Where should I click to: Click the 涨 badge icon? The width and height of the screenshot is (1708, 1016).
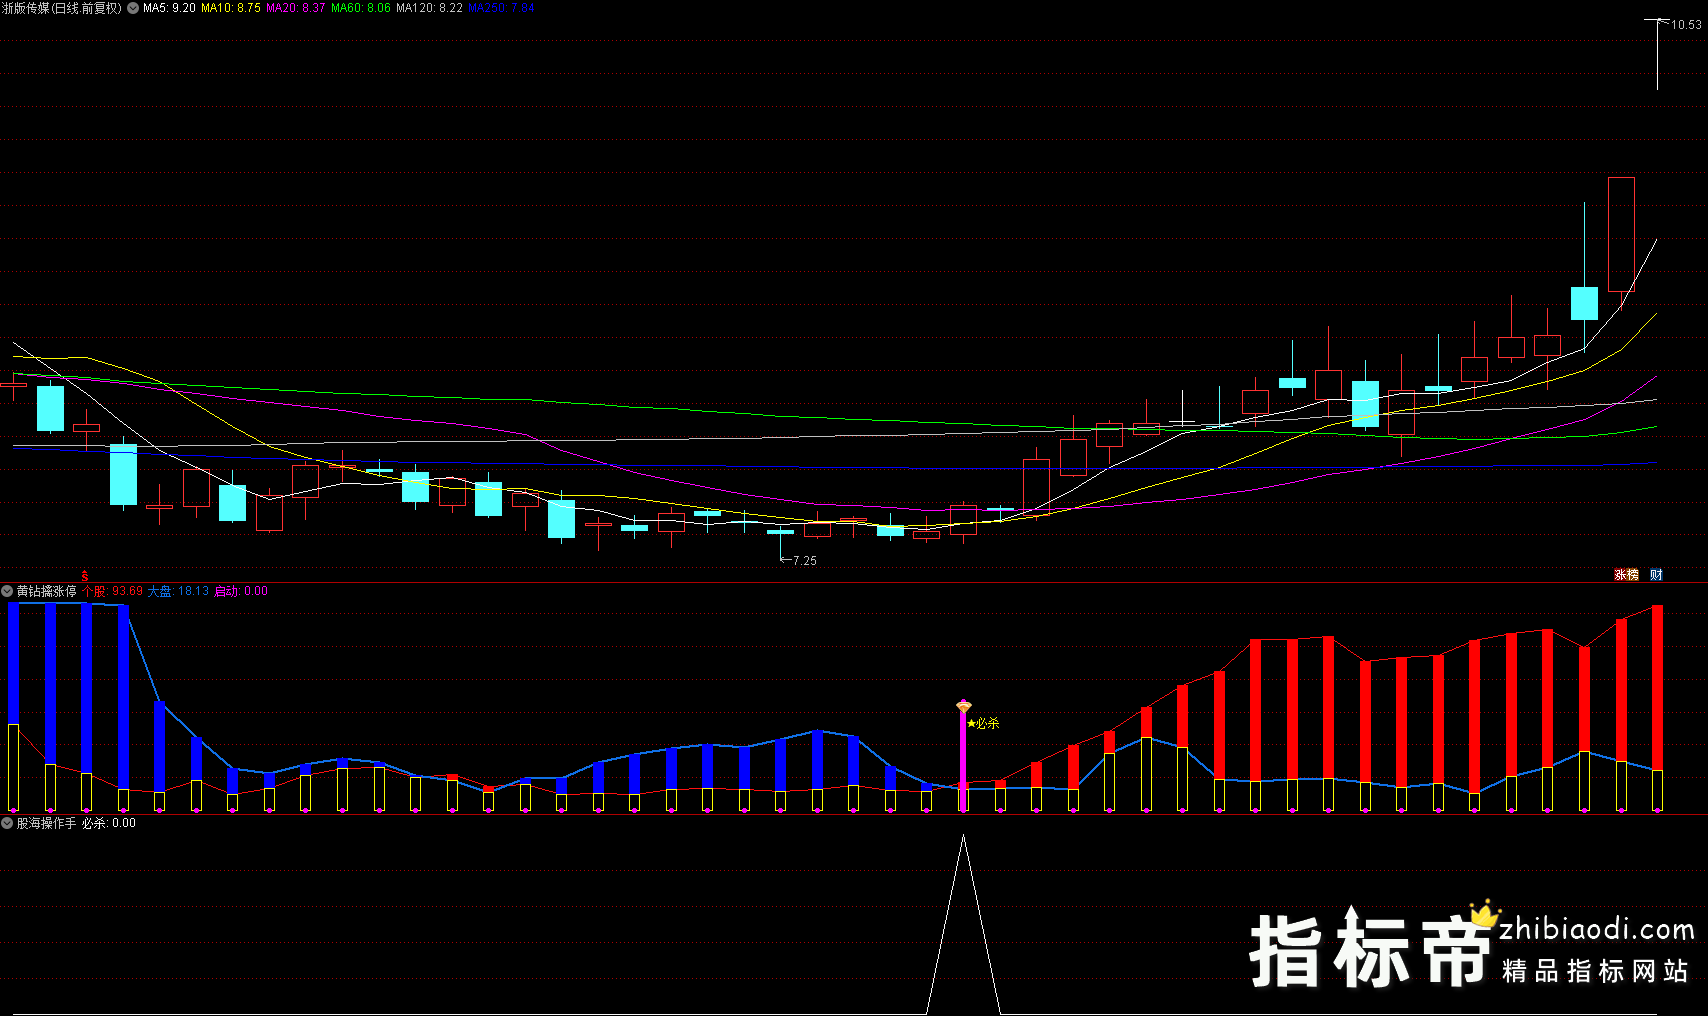point(1620,575)
